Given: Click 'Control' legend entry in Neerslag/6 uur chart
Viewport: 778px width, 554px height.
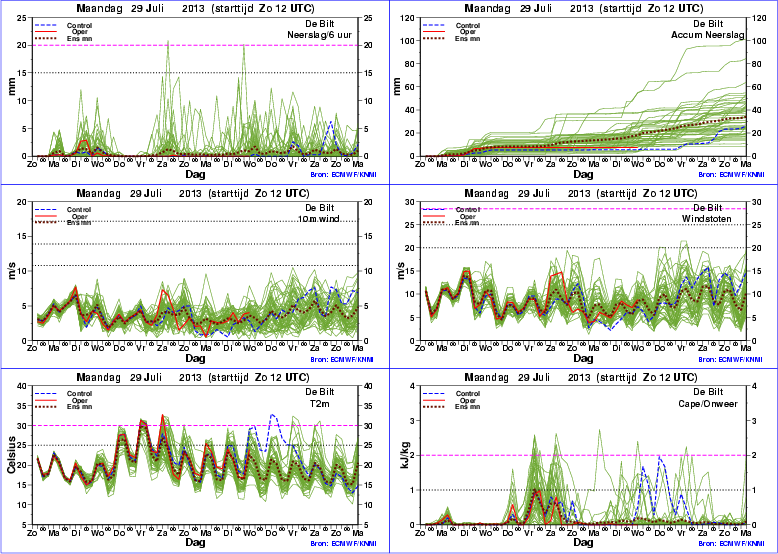Looking at the screenshot, I should 79,26.
